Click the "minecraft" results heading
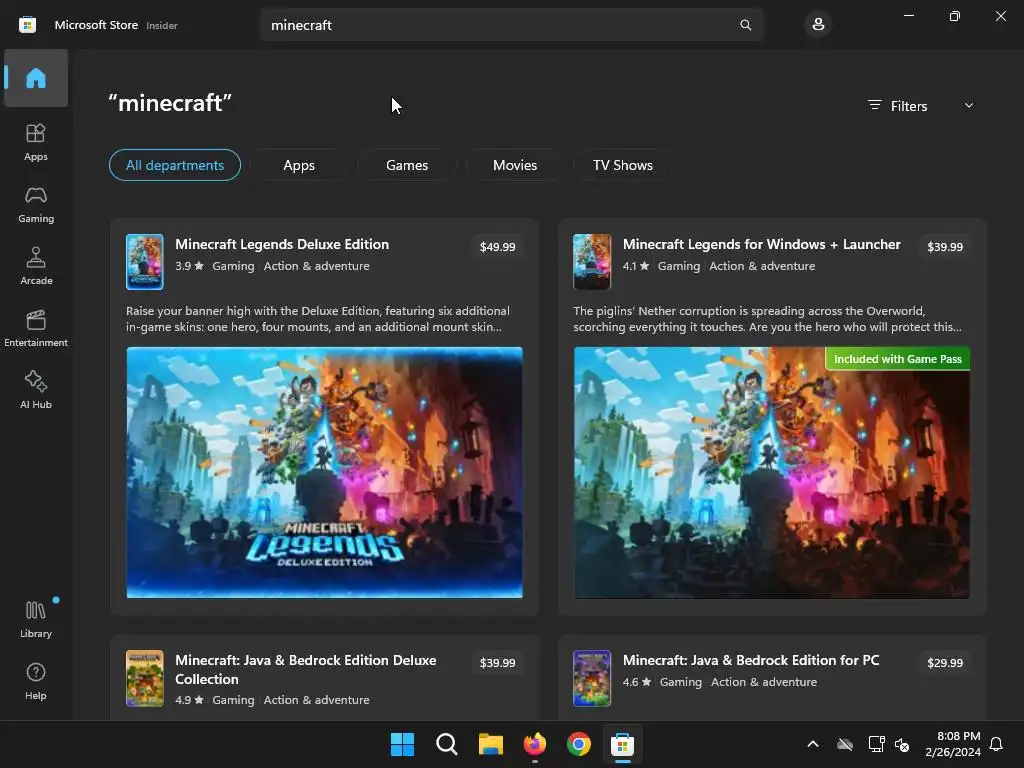 coord(170,103)
